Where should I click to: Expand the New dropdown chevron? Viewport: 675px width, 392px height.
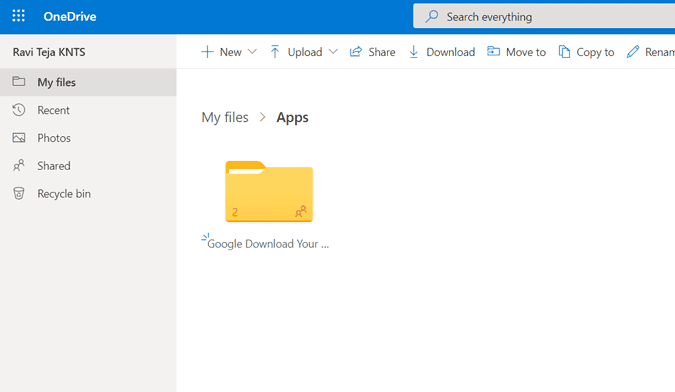[x=252, y=52]
